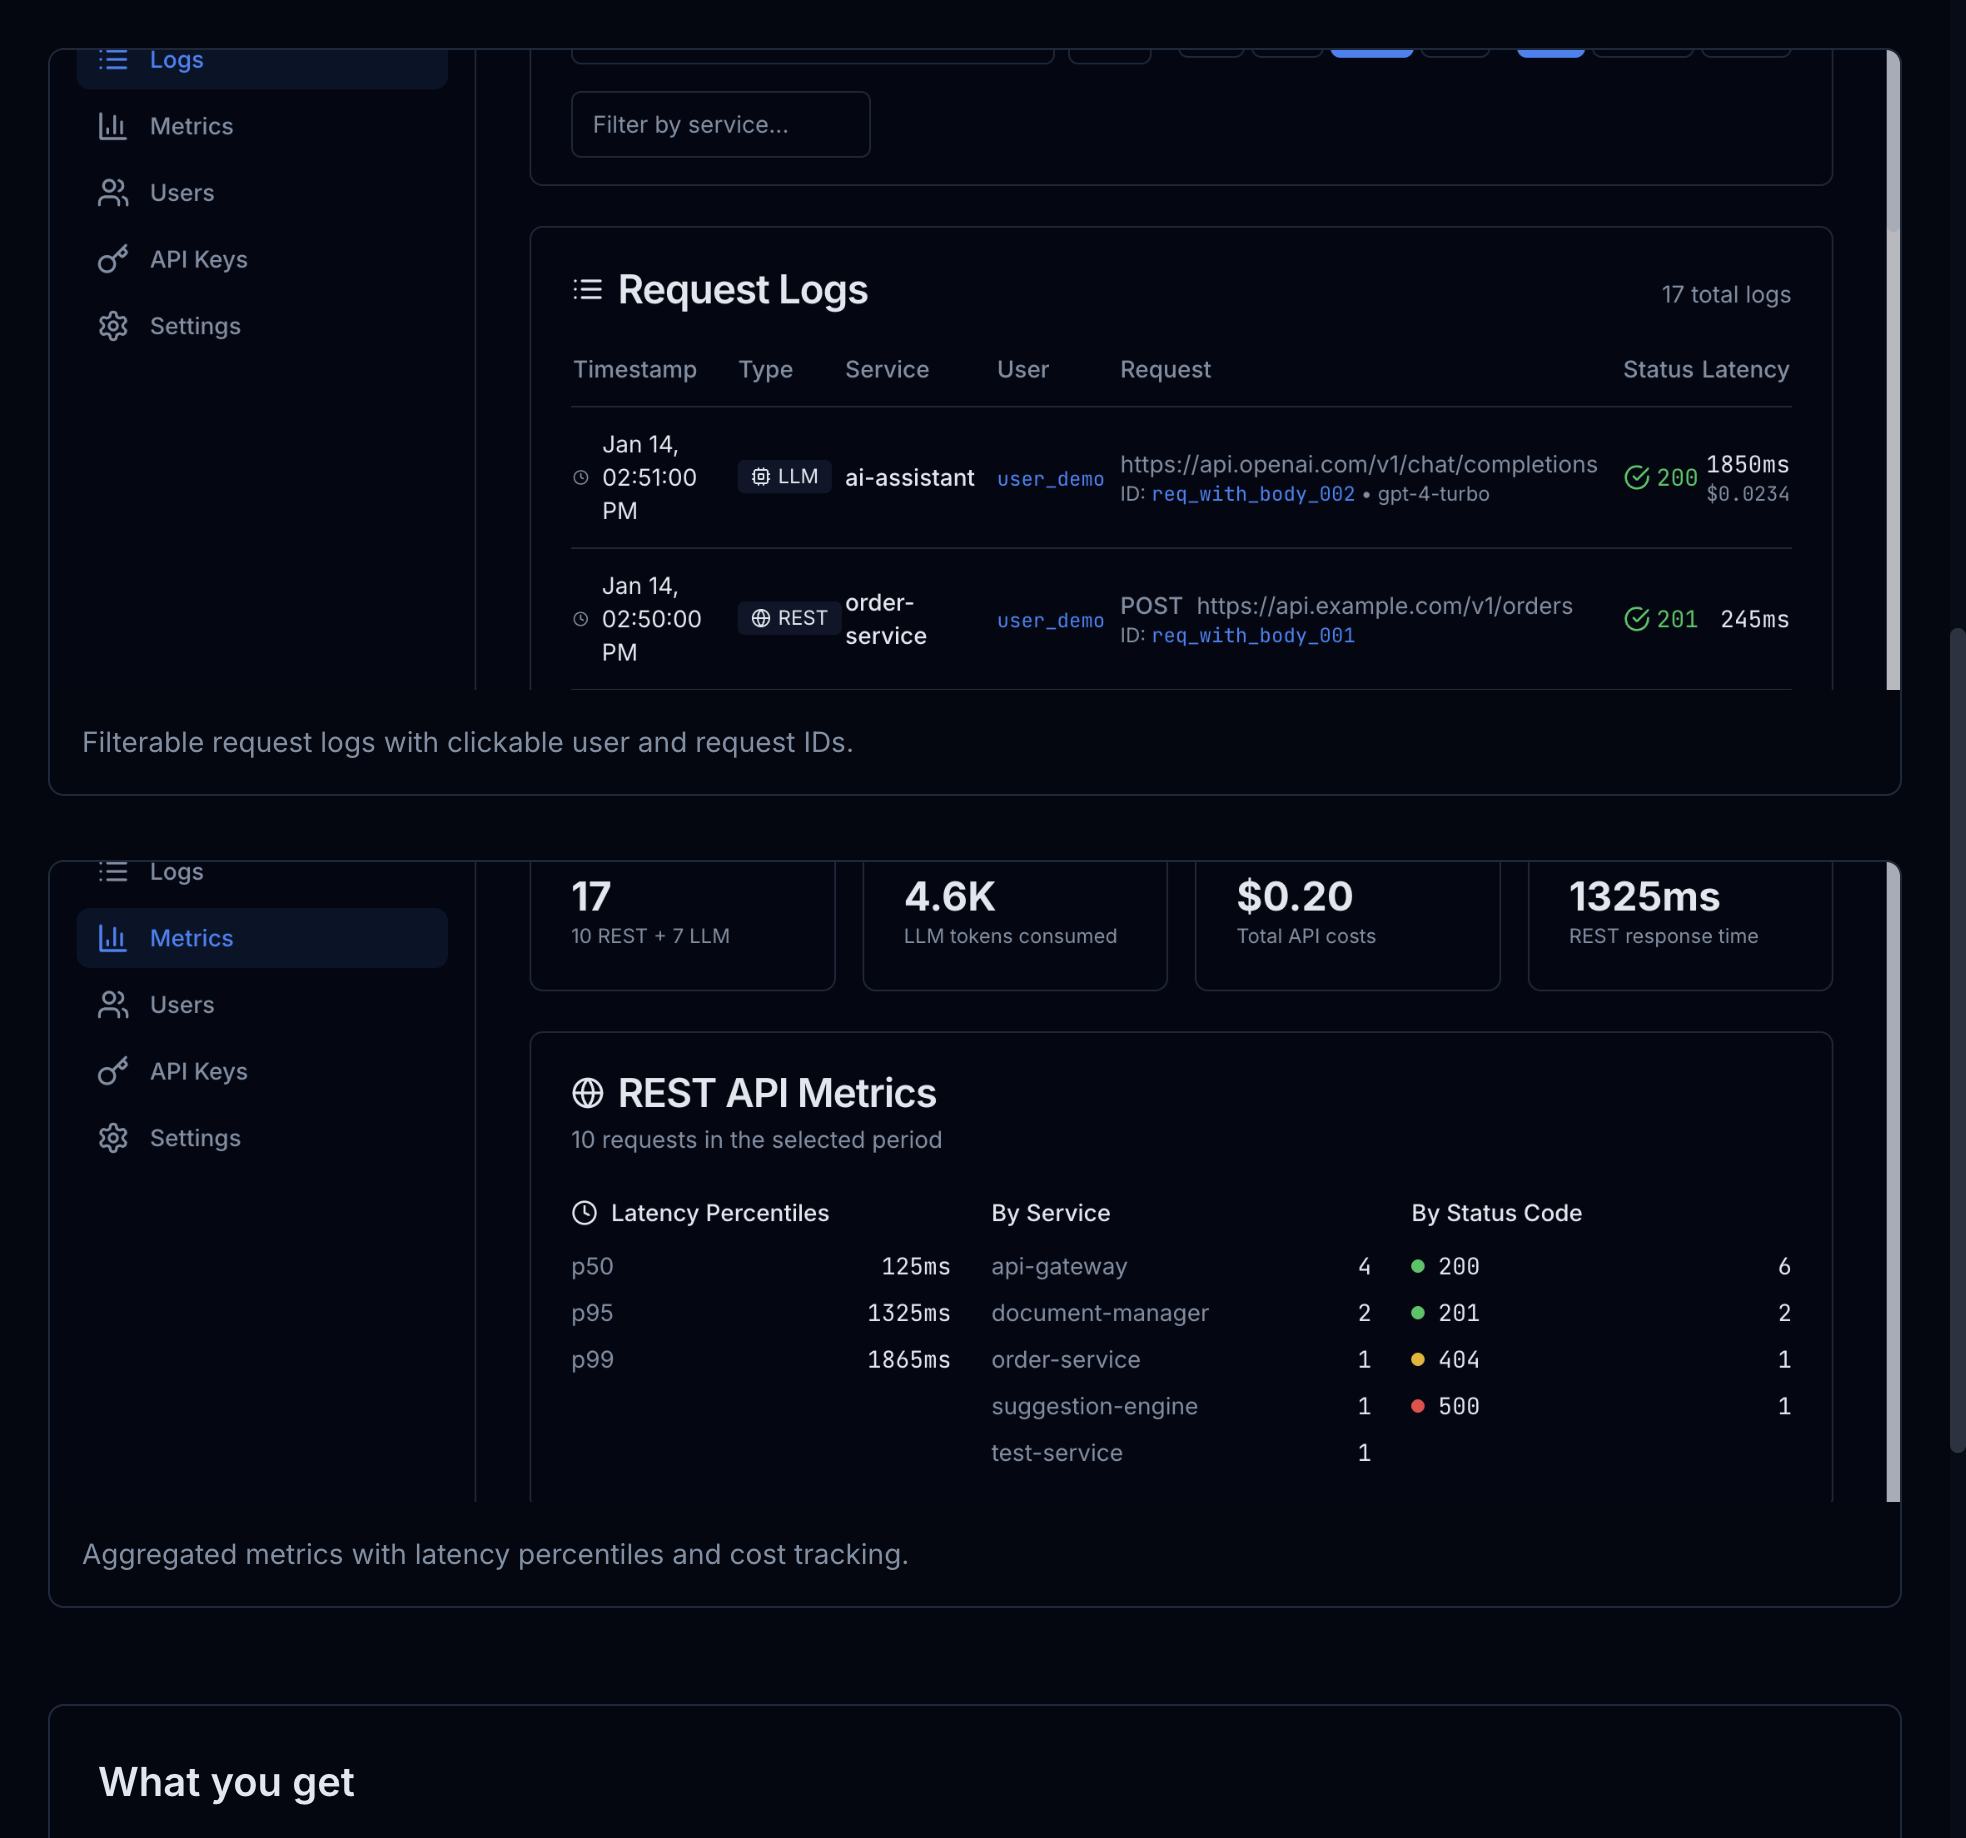Click the openai chat/completions URL text

pos(1358,465)
